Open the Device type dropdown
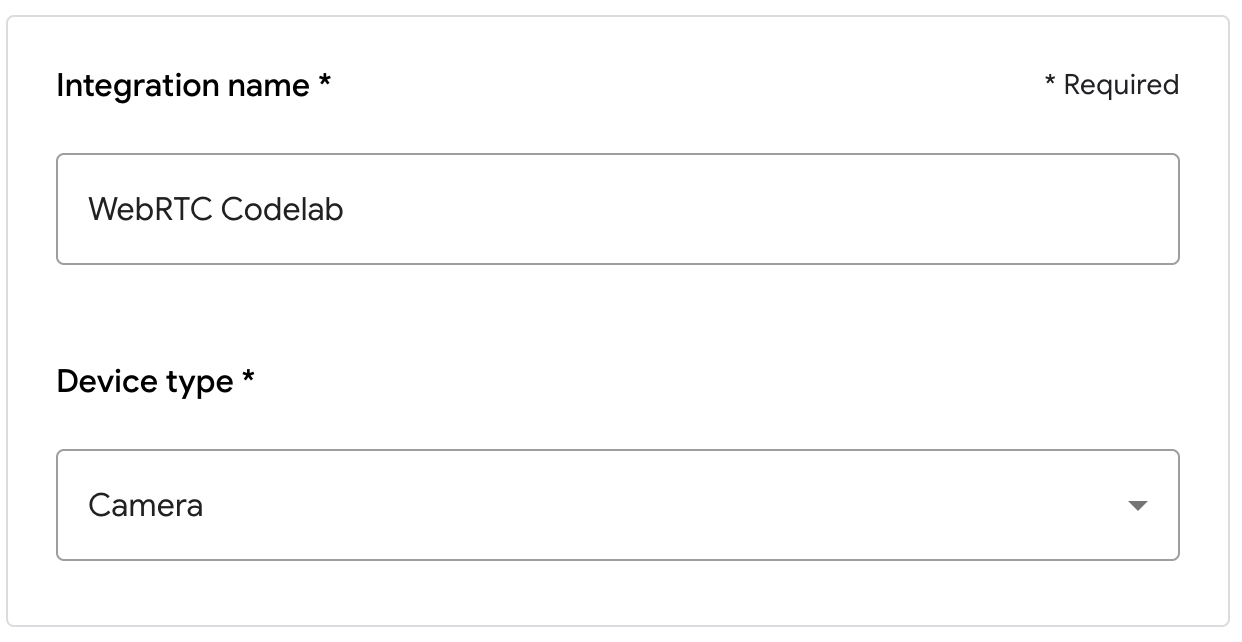1242x642 pixels. click(617, 505)
